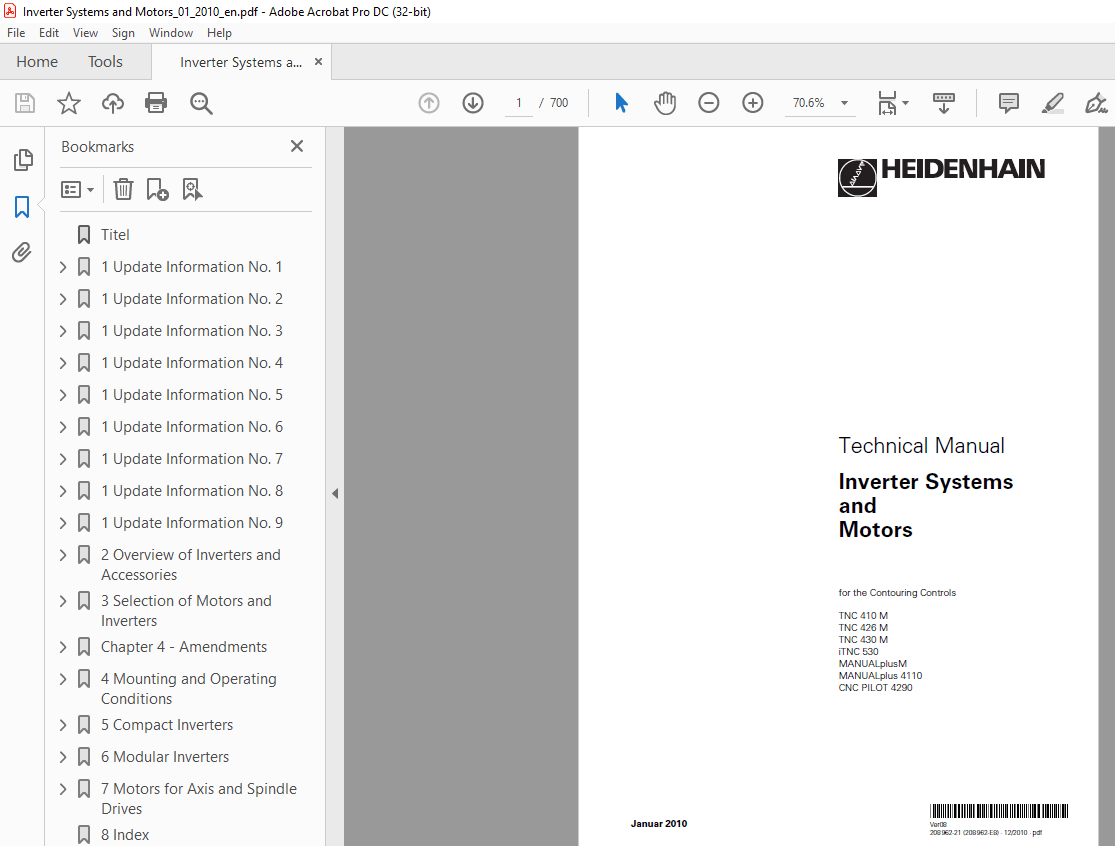
Task: Open the page thumbnails panel
Action: [x=22, y=160]
